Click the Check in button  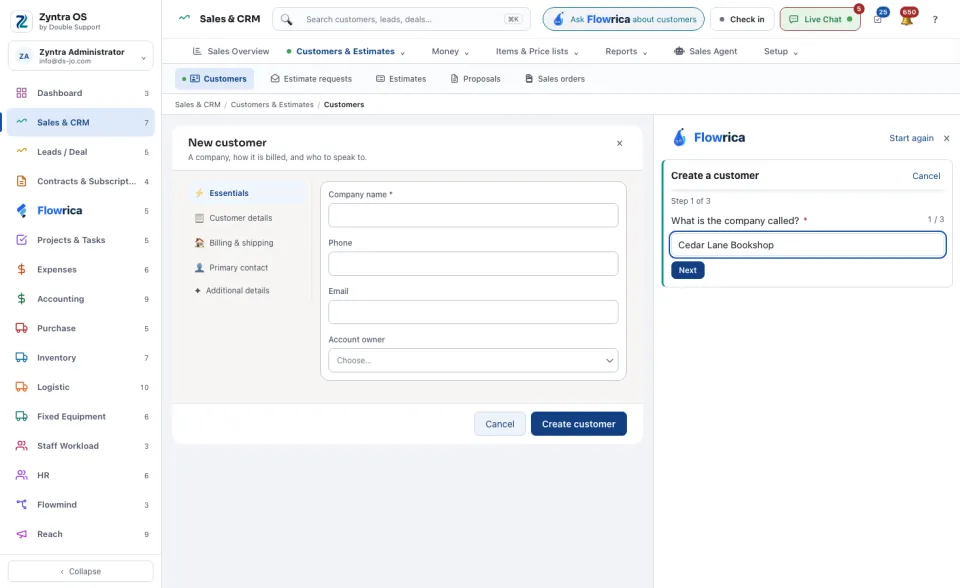coord(742,19)
